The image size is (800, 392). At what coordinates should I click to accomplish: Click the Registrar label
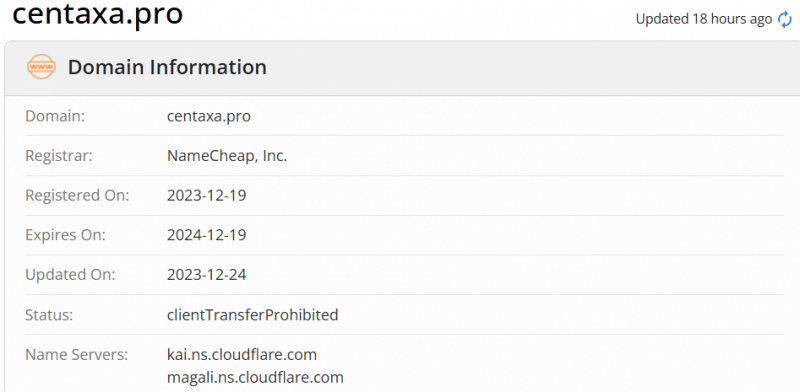pos(59,156)
